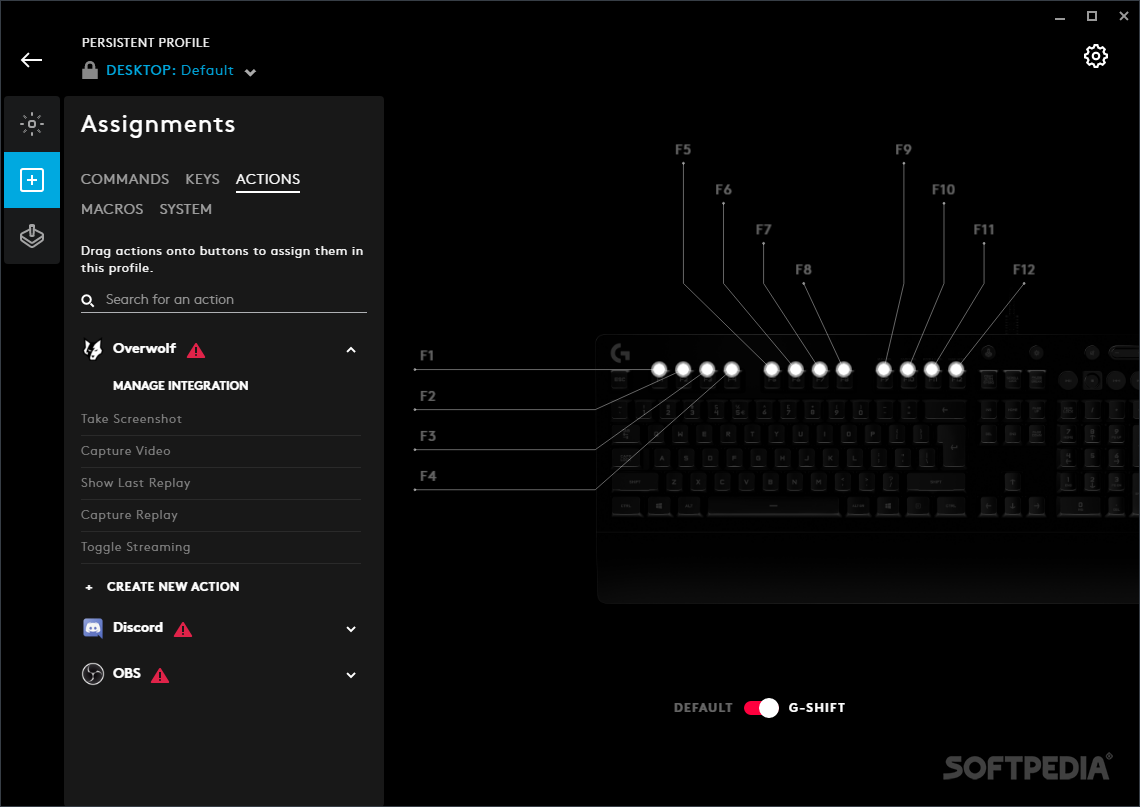This screenshot has width=1140, height=807.
Task: Switch to the KEYS tab
Action: [x=202, y=179]
